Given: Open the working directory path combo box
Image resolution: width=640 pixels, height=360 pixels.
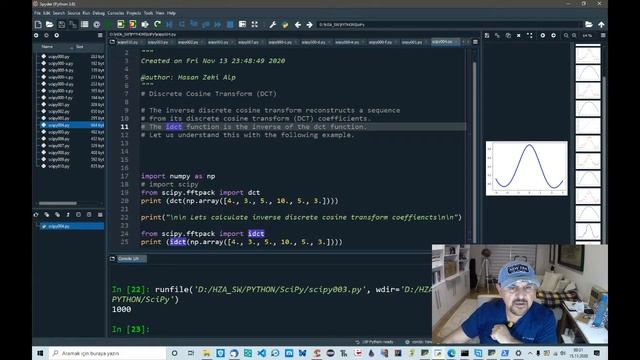Looking at the screenshot, I should pyautogui.click(x=449, y=24).
